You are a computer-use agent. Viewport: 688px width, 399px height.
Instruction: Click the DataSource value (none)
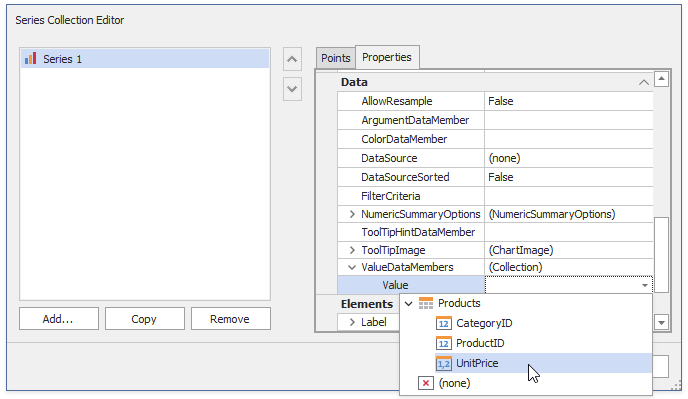click(x=569, y=158)
